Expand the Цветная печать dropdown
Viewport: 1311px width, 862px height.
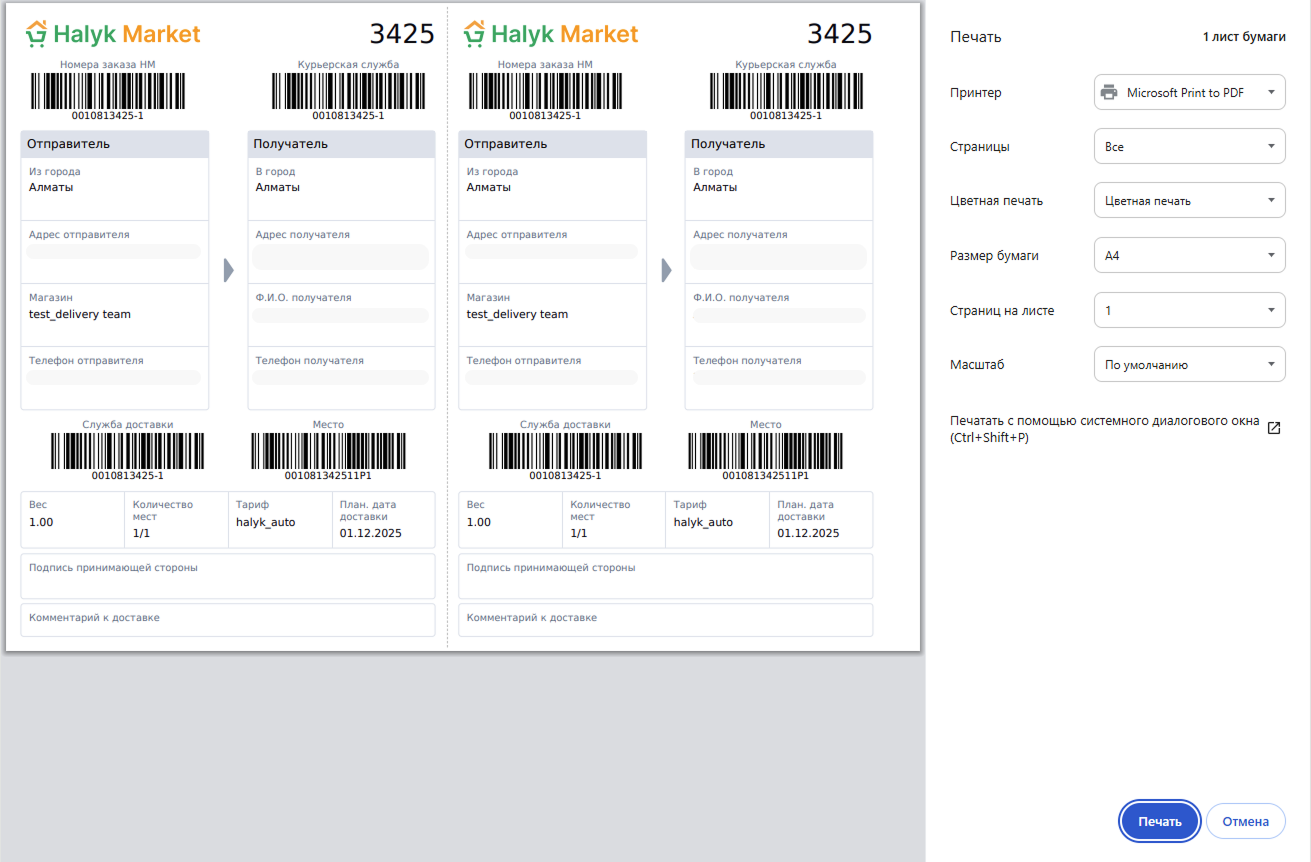point(1189,201)
